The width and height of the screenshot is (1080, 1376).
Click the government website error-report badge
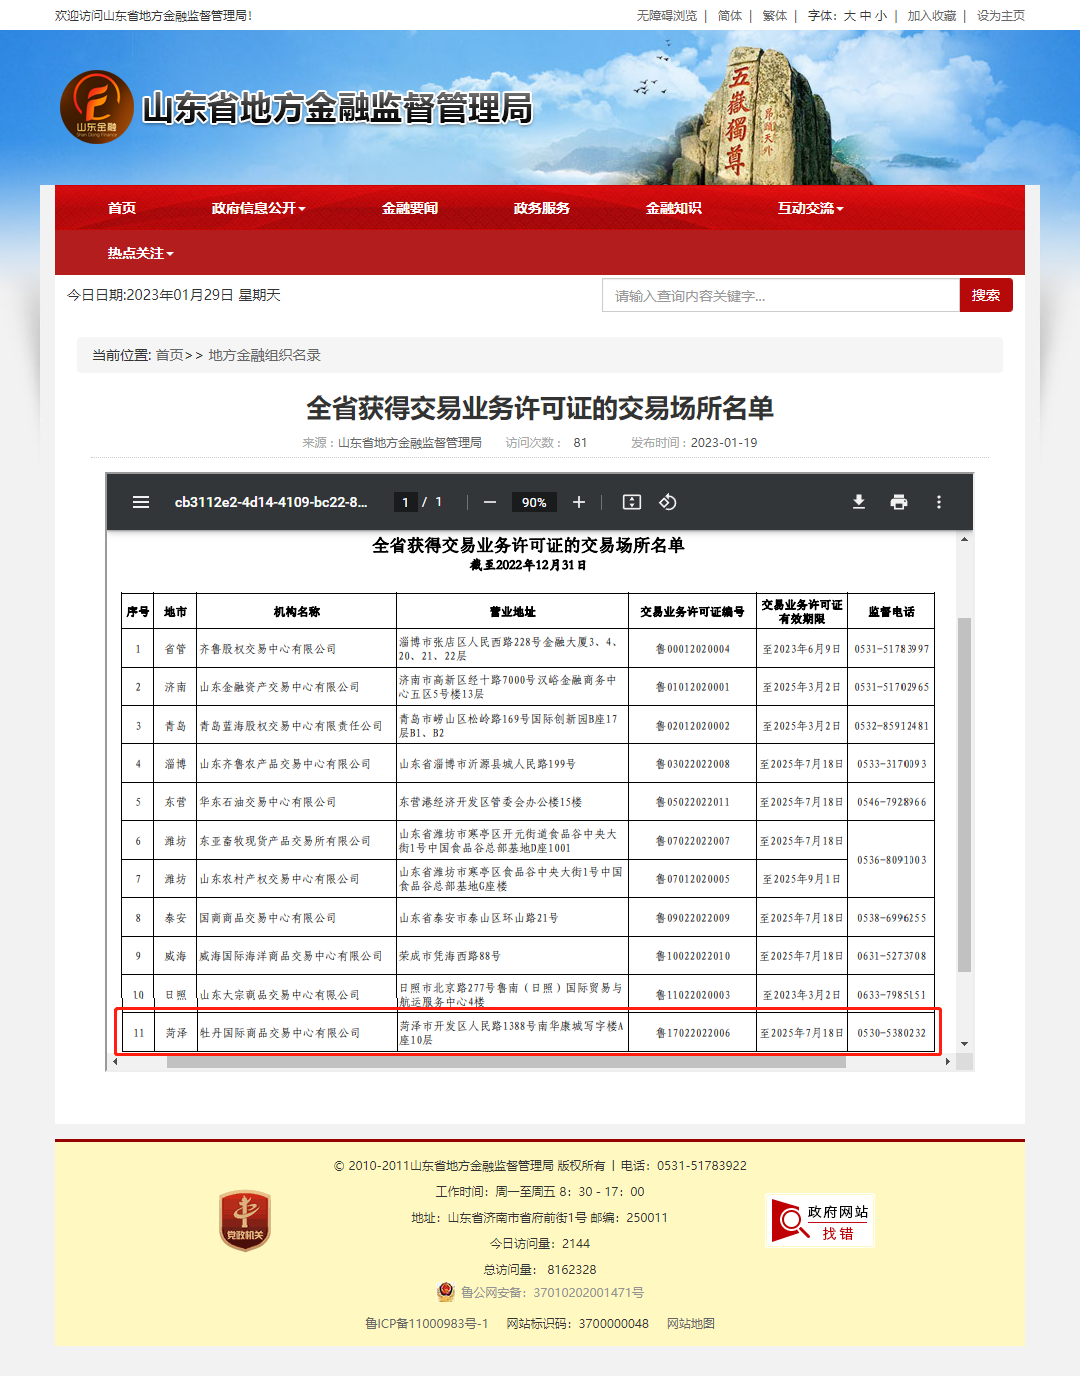(x=820, y=1220)
